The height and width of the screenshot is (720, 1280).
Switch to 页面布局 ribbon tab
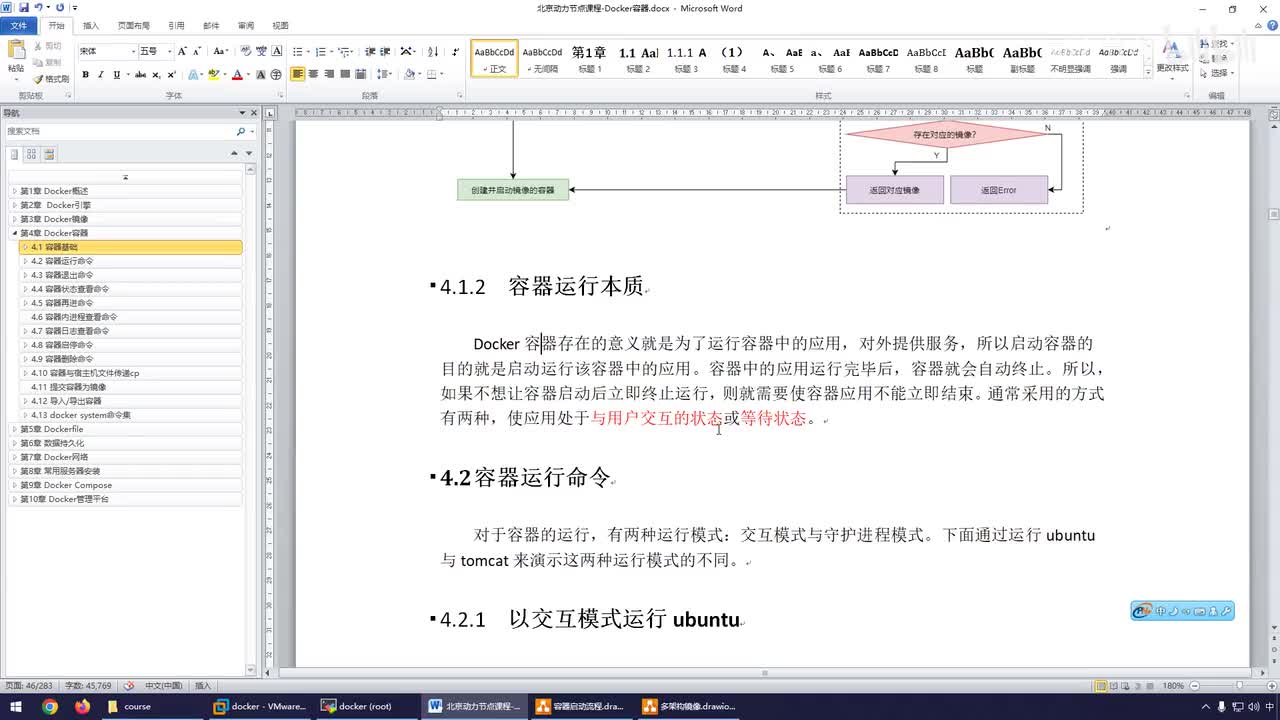click(134, 25)
